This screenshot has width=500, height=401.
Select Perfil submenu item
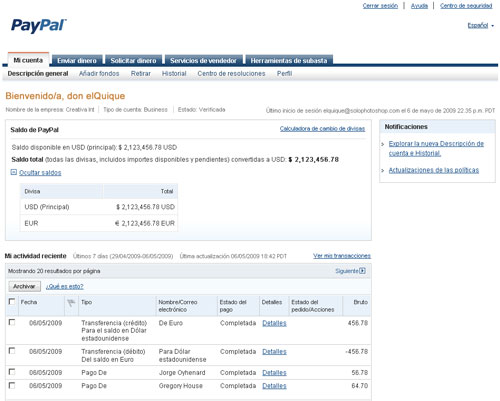click(284, 73)
